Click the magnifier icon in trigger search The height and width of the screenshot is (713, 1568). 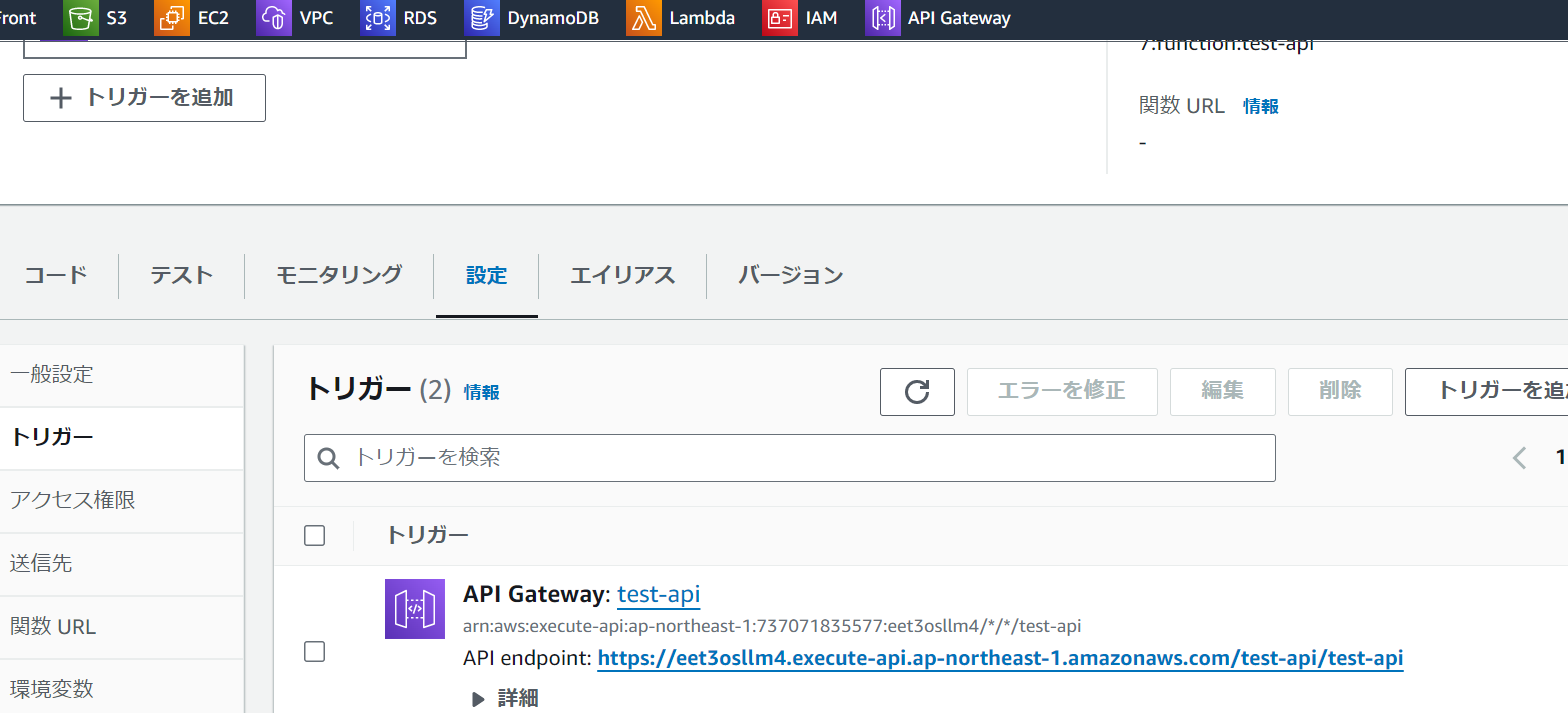328,458
